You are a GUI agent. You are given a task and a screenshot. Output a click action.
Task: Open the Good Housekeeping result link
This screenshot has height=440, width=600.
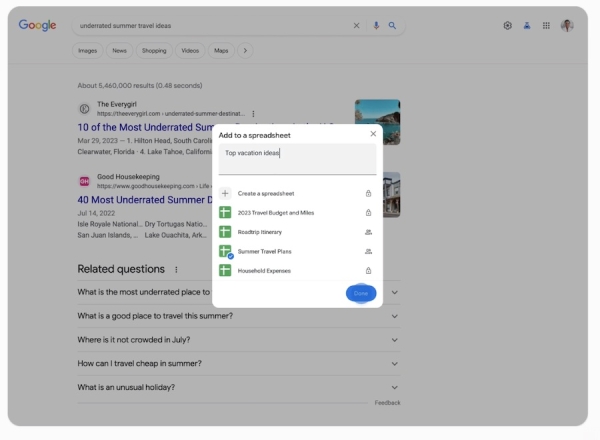[x=144, y=200]
